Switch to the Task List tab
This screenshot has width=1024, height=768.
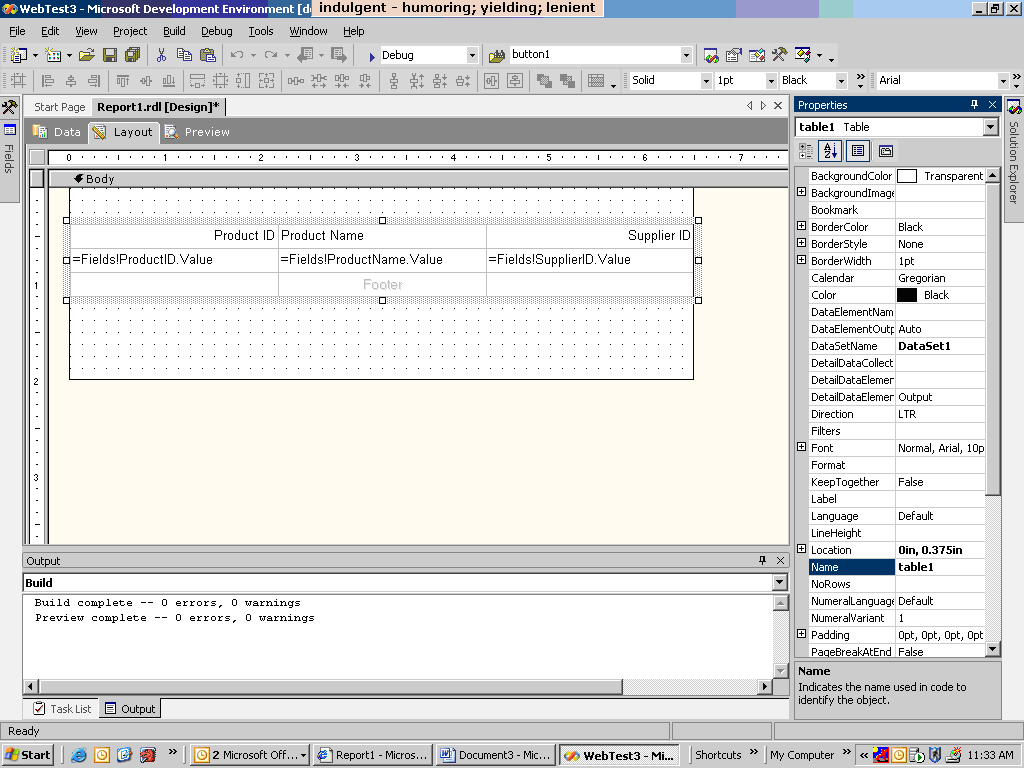pyautogui.click(x=62, y=709)
